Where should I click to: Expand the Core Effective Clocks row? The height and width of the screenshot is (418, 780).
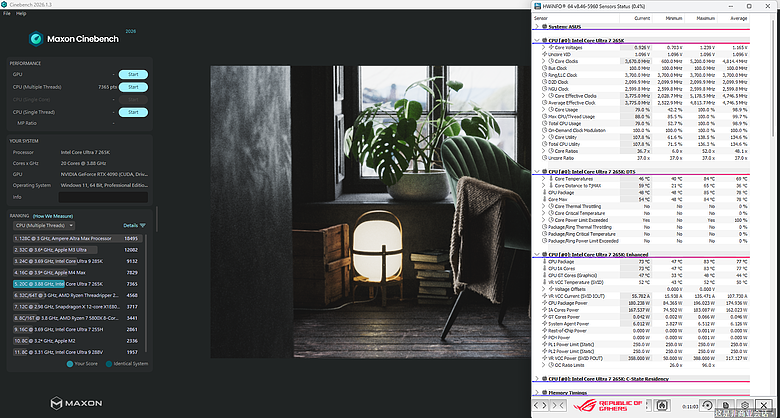[544, 96]
